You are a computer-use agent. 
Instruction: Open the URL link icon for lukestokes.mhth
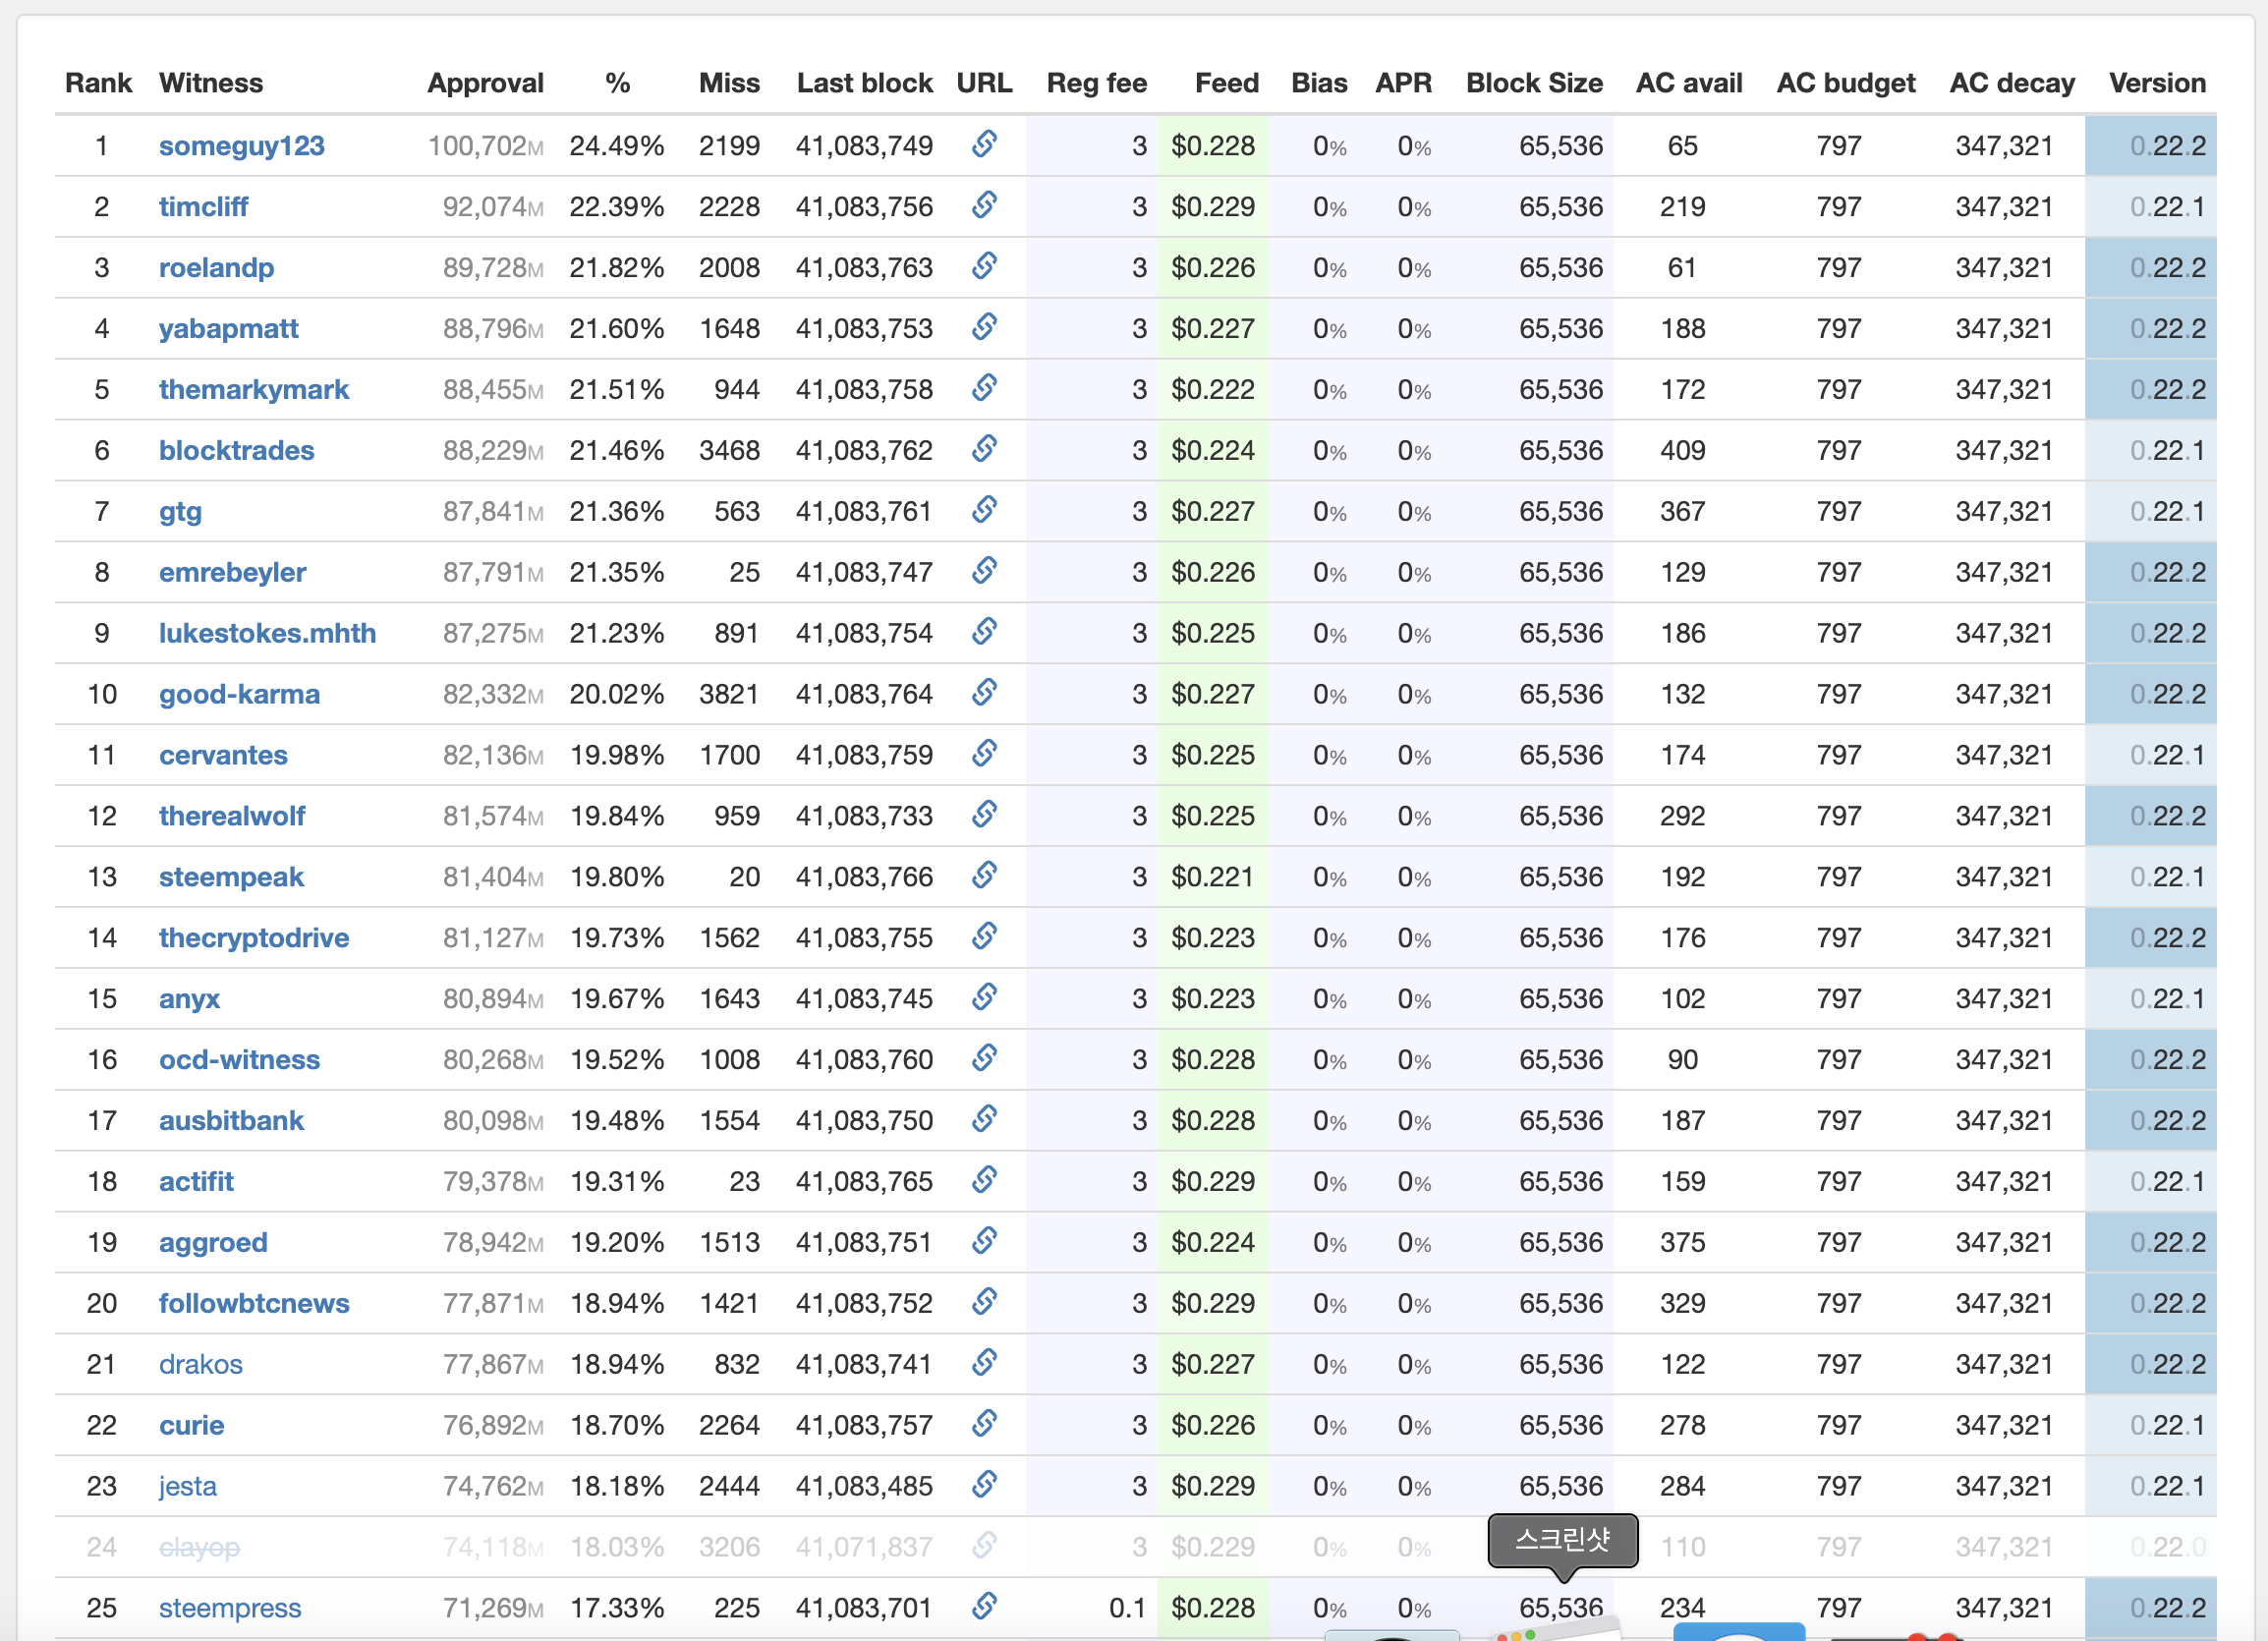coord(984,632)
